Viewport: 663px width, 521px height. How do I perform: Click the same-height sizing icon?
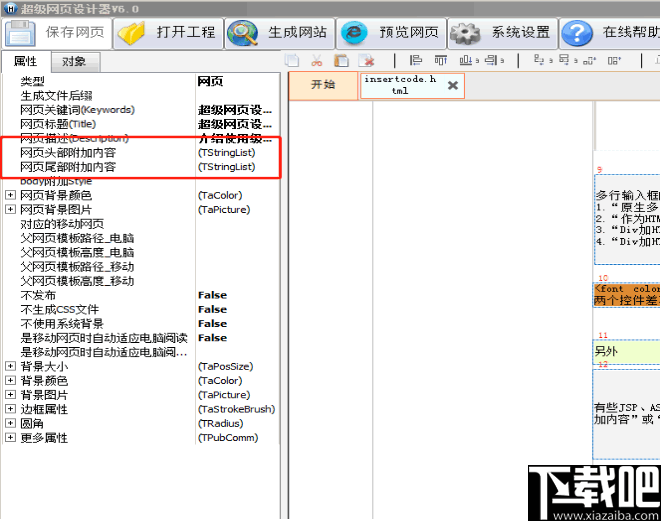tap(614, 61)
